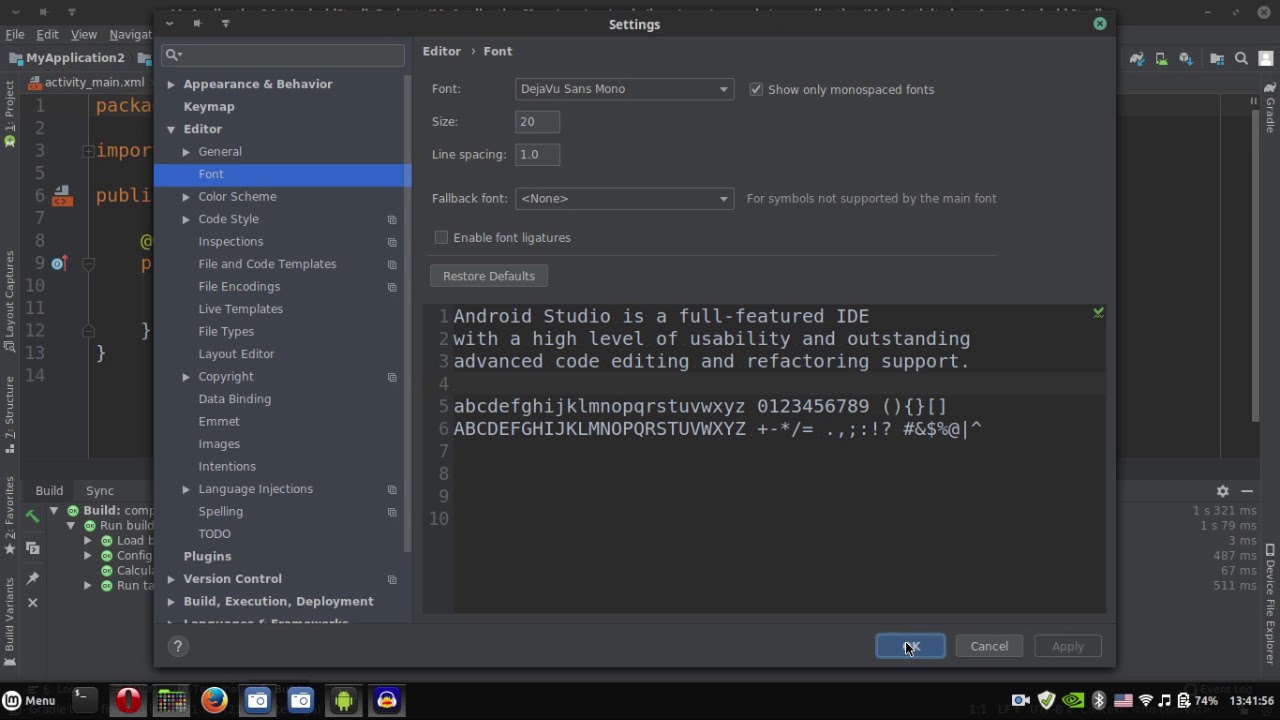Select Live Templates in settings tree
This screenshot has width=1280, height=720.
point(240,309)
